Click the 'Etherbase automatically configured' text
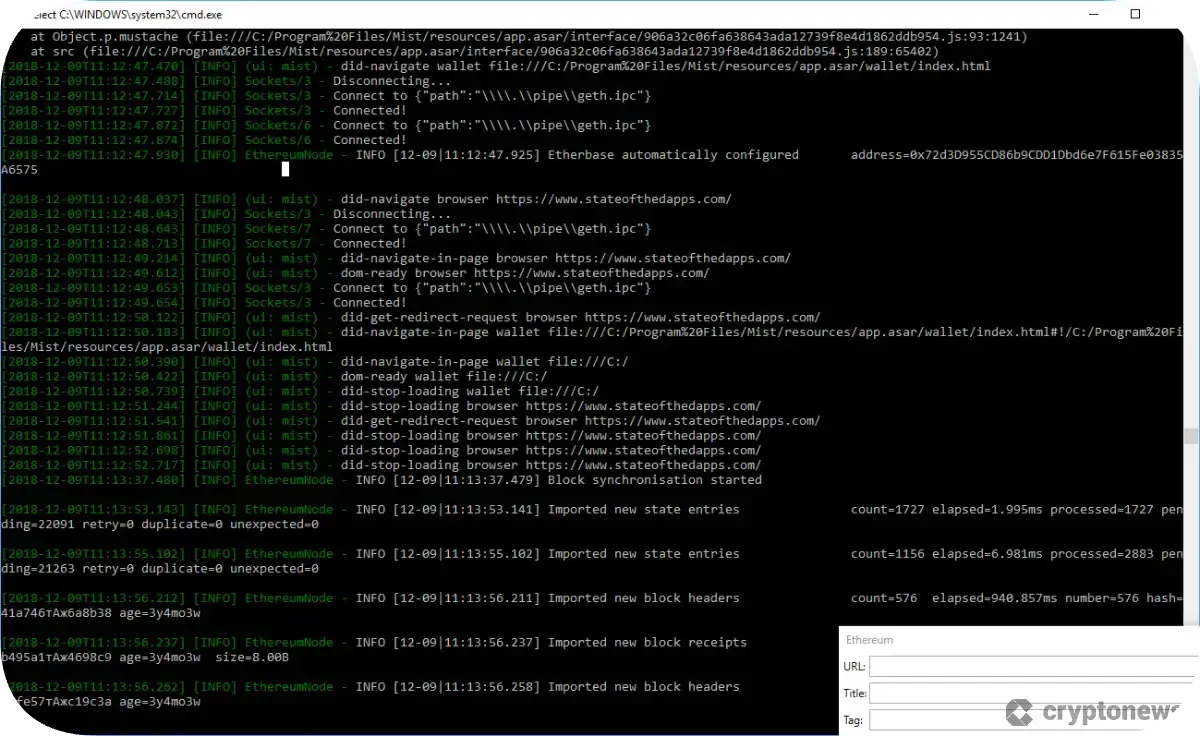Screen dimensions: 1200x736 tap(673, 155)
